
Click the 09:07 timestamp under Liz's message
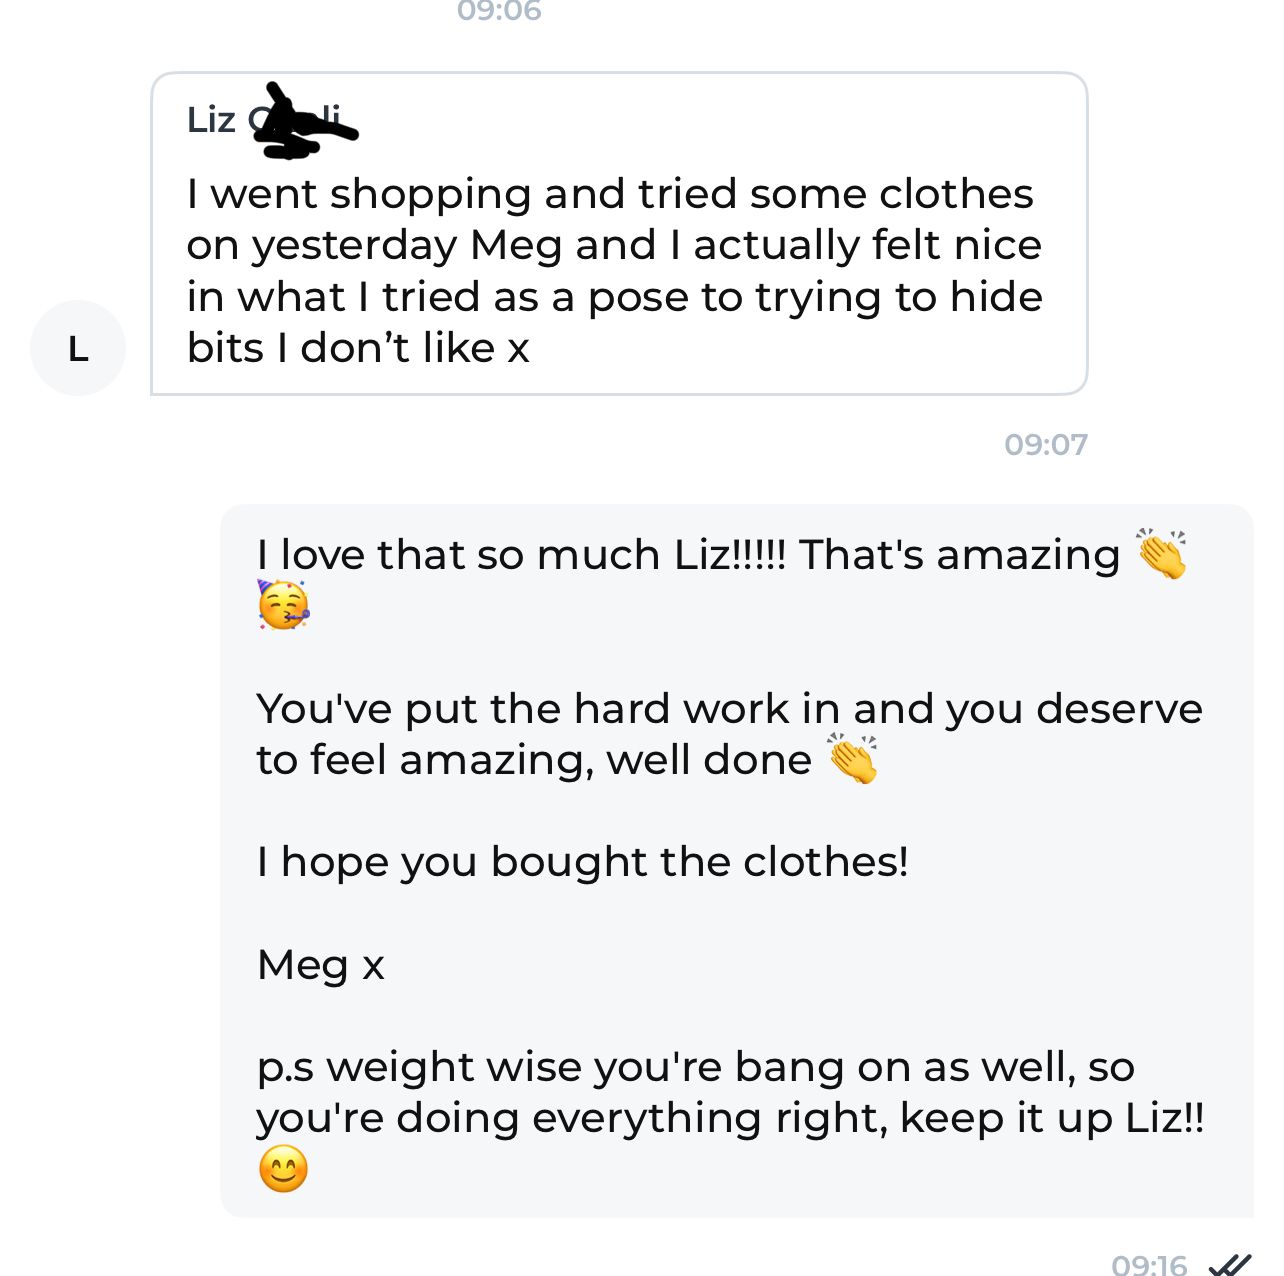[1045, 444]
